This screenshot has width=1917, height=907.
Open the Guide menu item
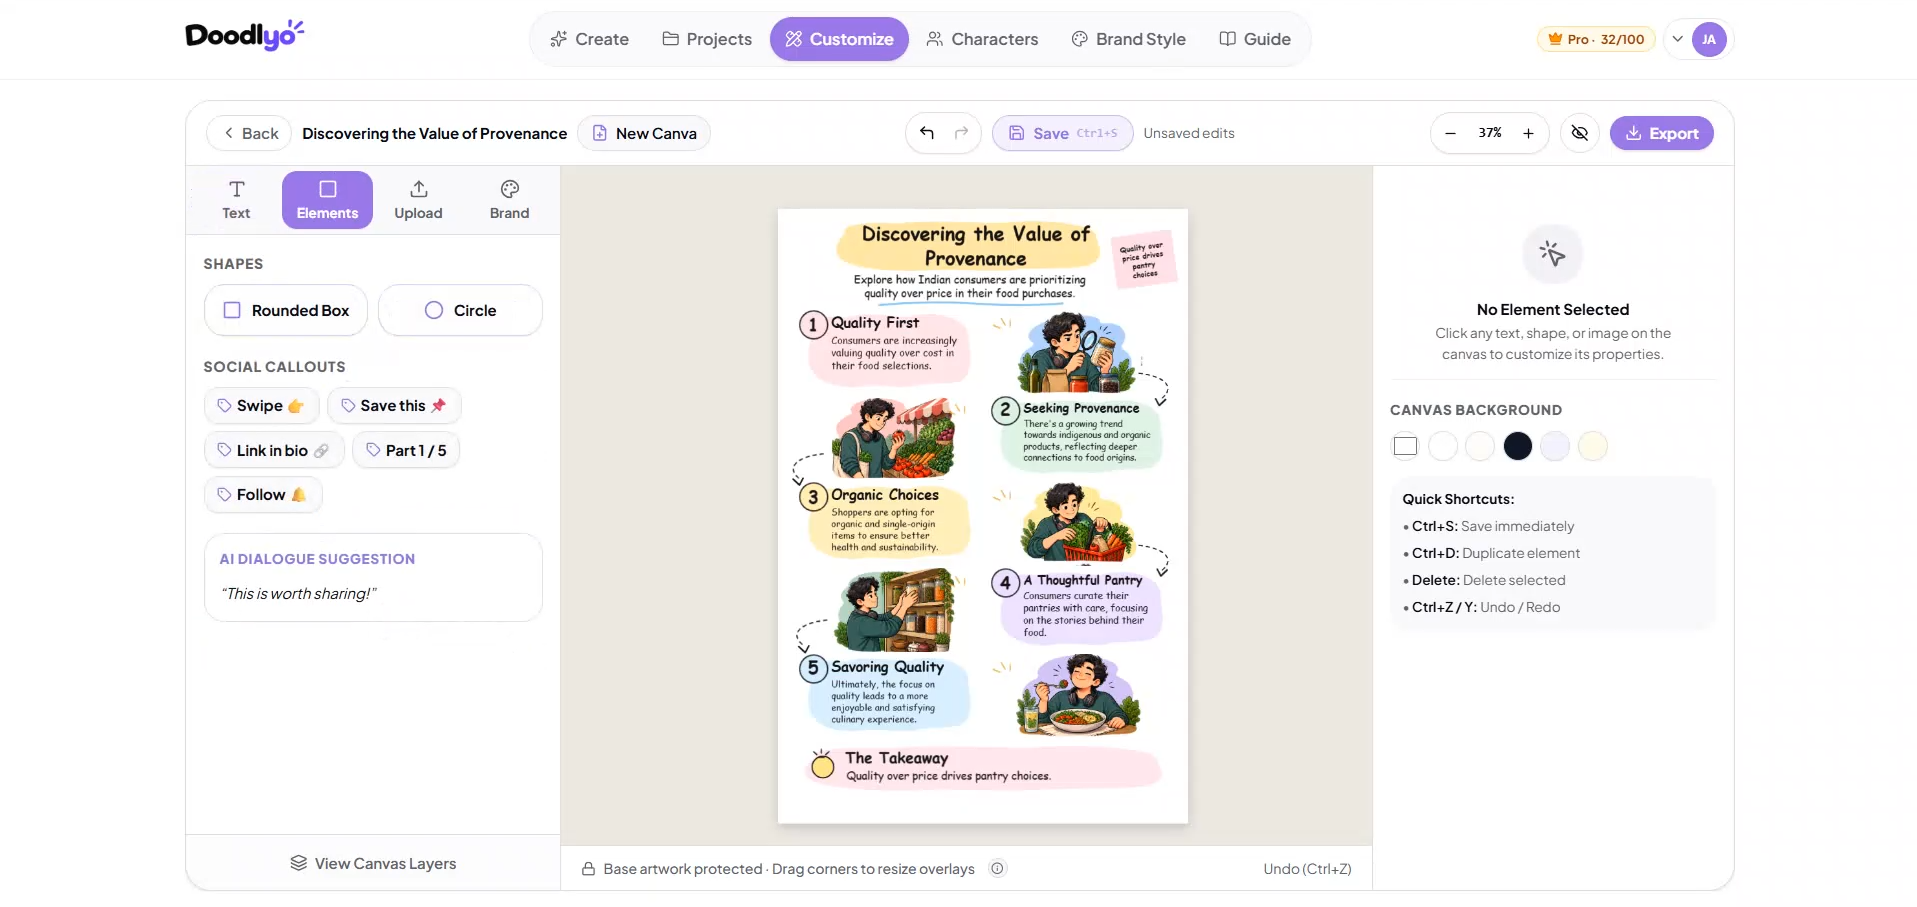(x=1255, y=39)
